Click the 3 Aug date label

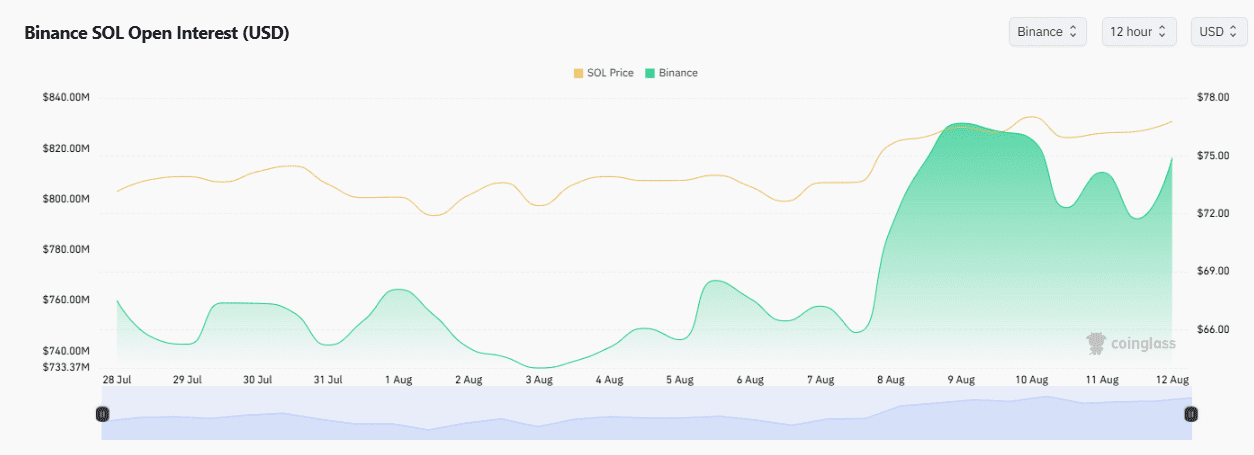click(539, 380)
